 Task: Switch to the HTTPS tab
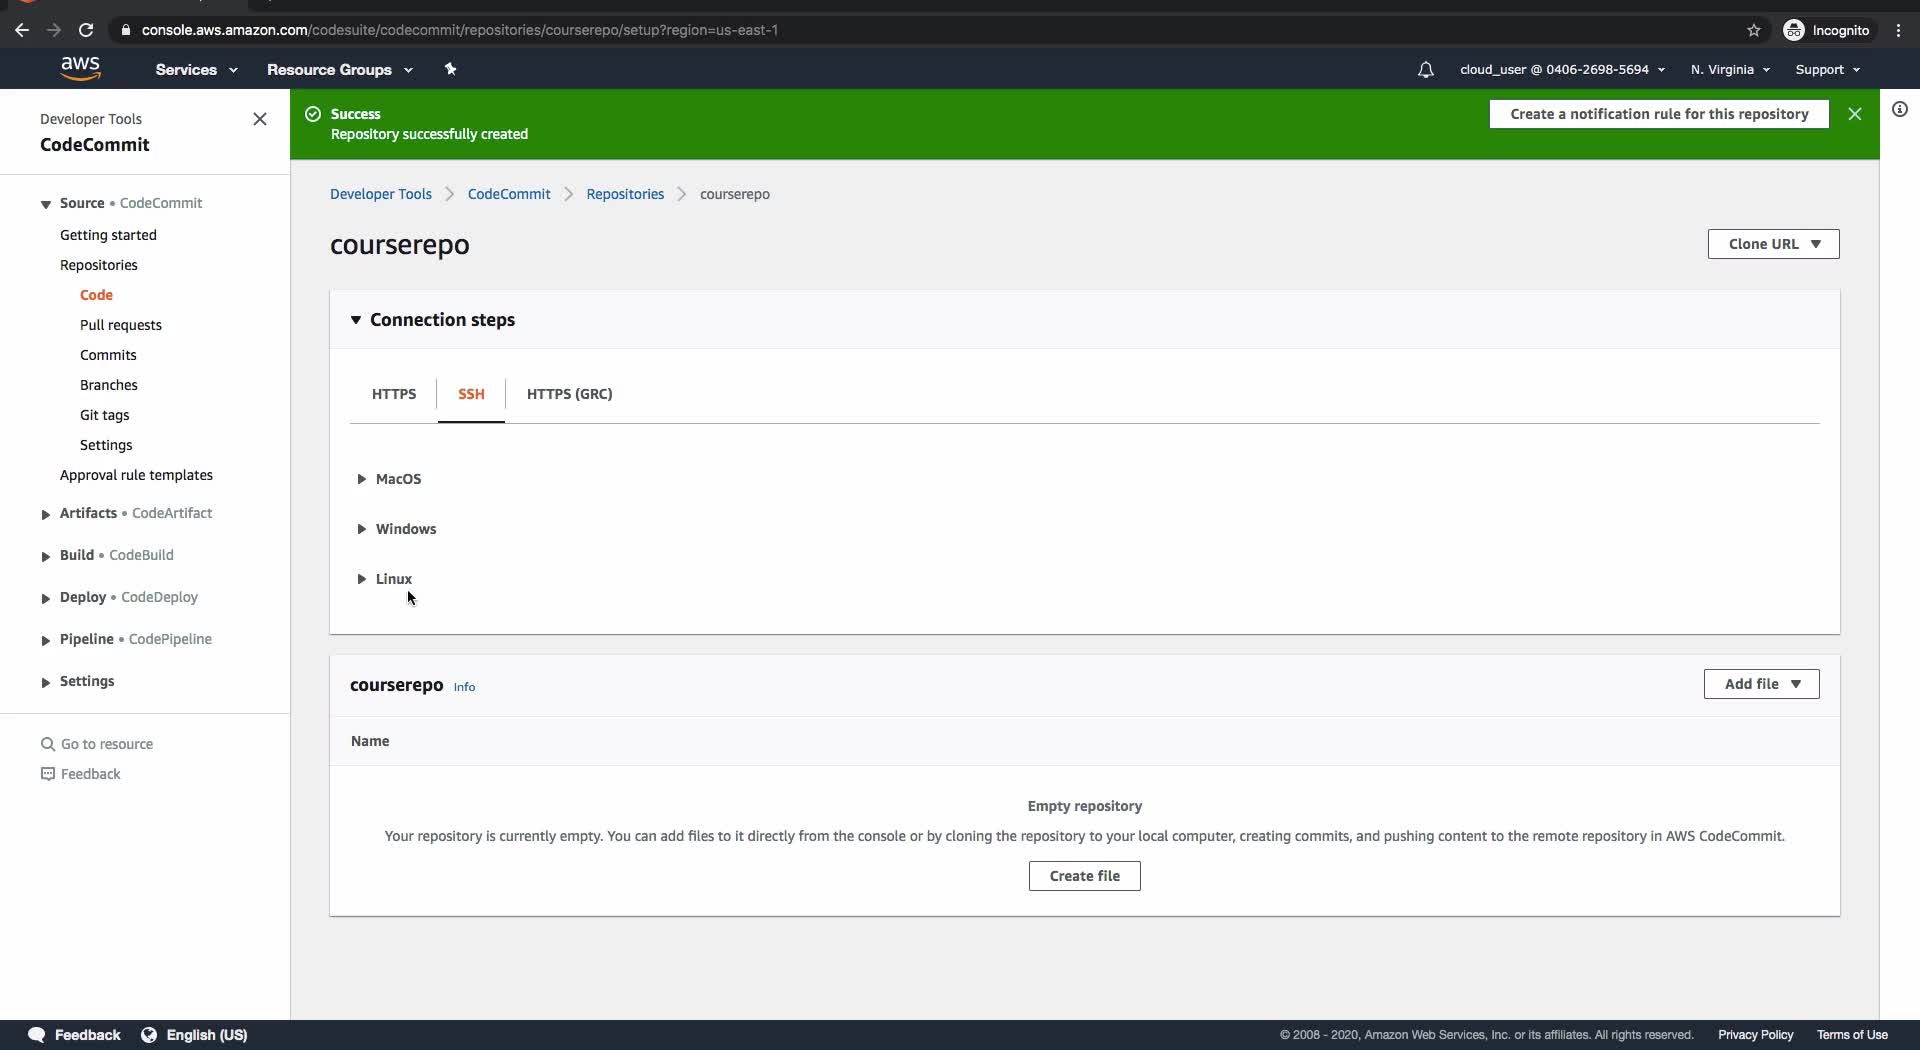(394, 394)
